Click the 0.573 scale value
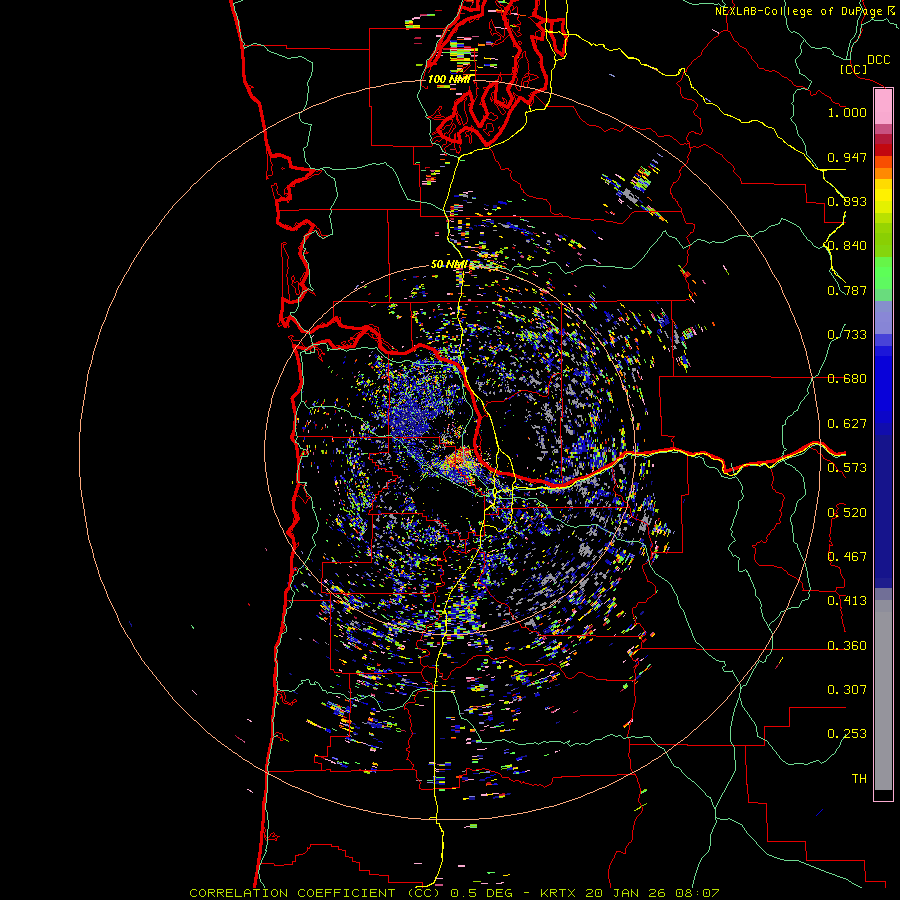The width and height of the screenshot is (900, 900). 847,468
